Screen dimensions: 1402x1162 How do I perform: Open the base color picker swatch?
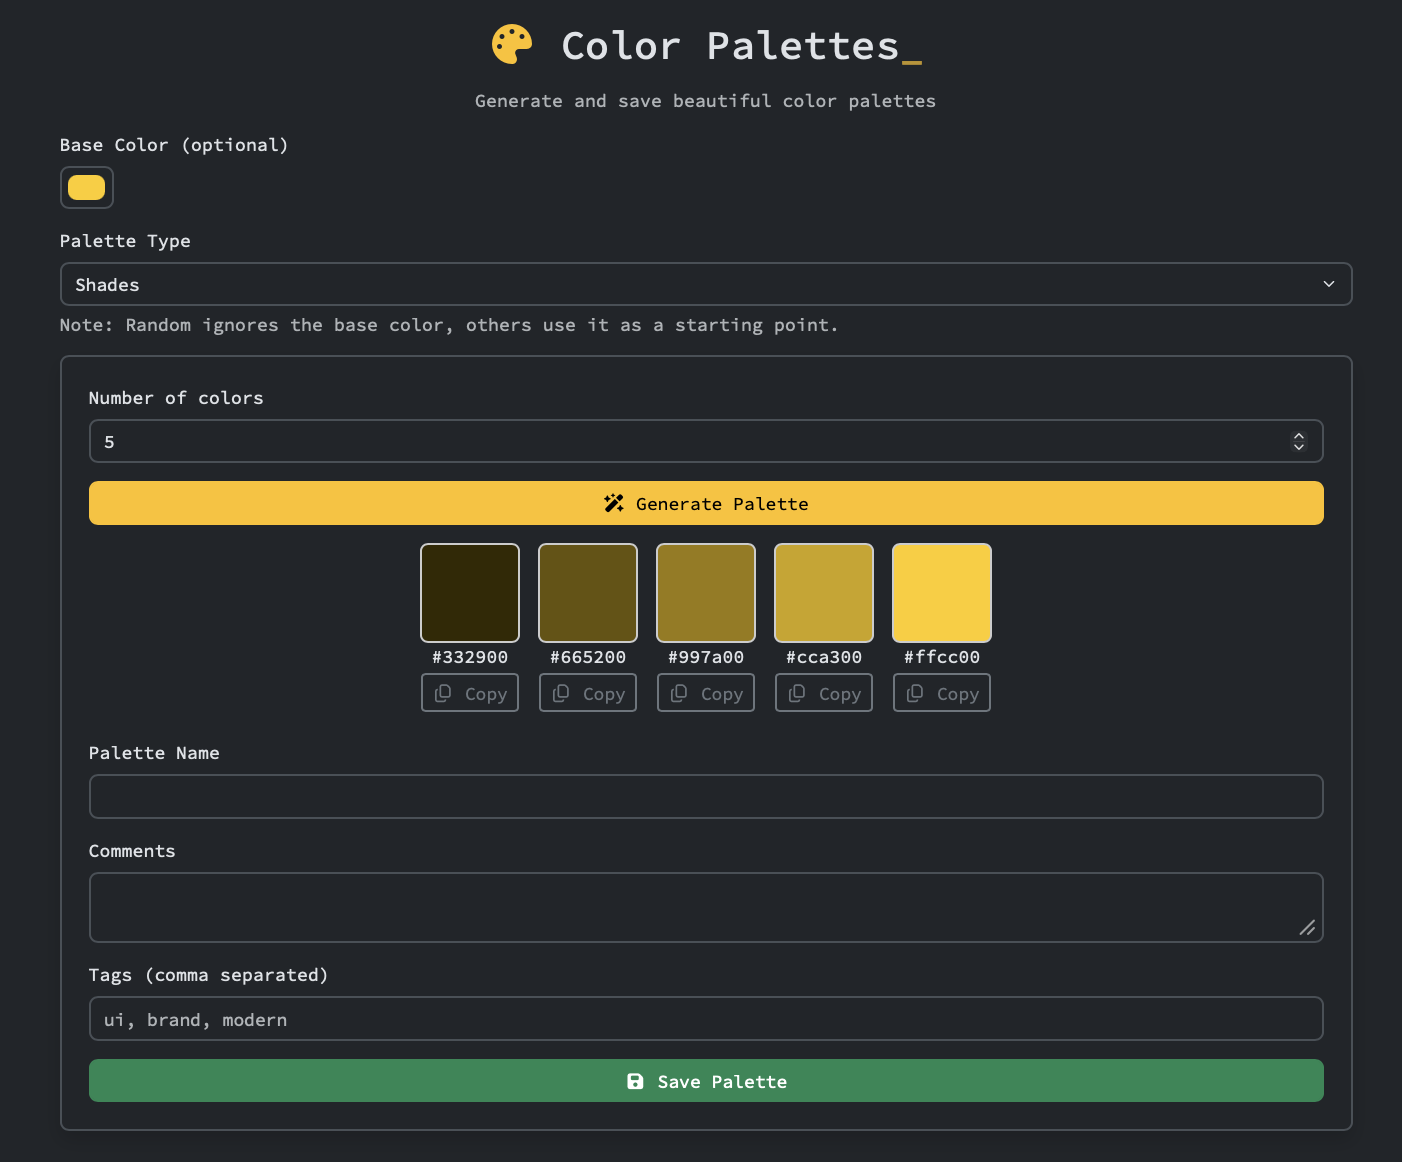point(86,187)
